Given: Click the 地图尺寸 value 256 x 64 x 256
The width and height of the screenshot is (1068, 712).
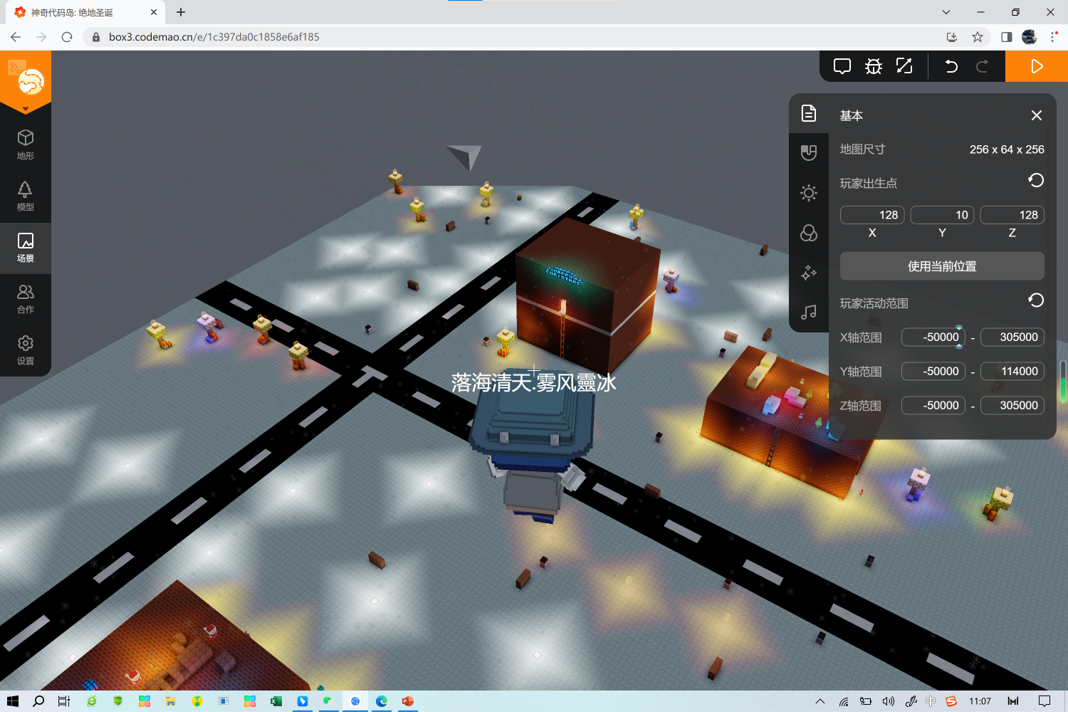Looking at the screenshot, I should (1007, 149).
